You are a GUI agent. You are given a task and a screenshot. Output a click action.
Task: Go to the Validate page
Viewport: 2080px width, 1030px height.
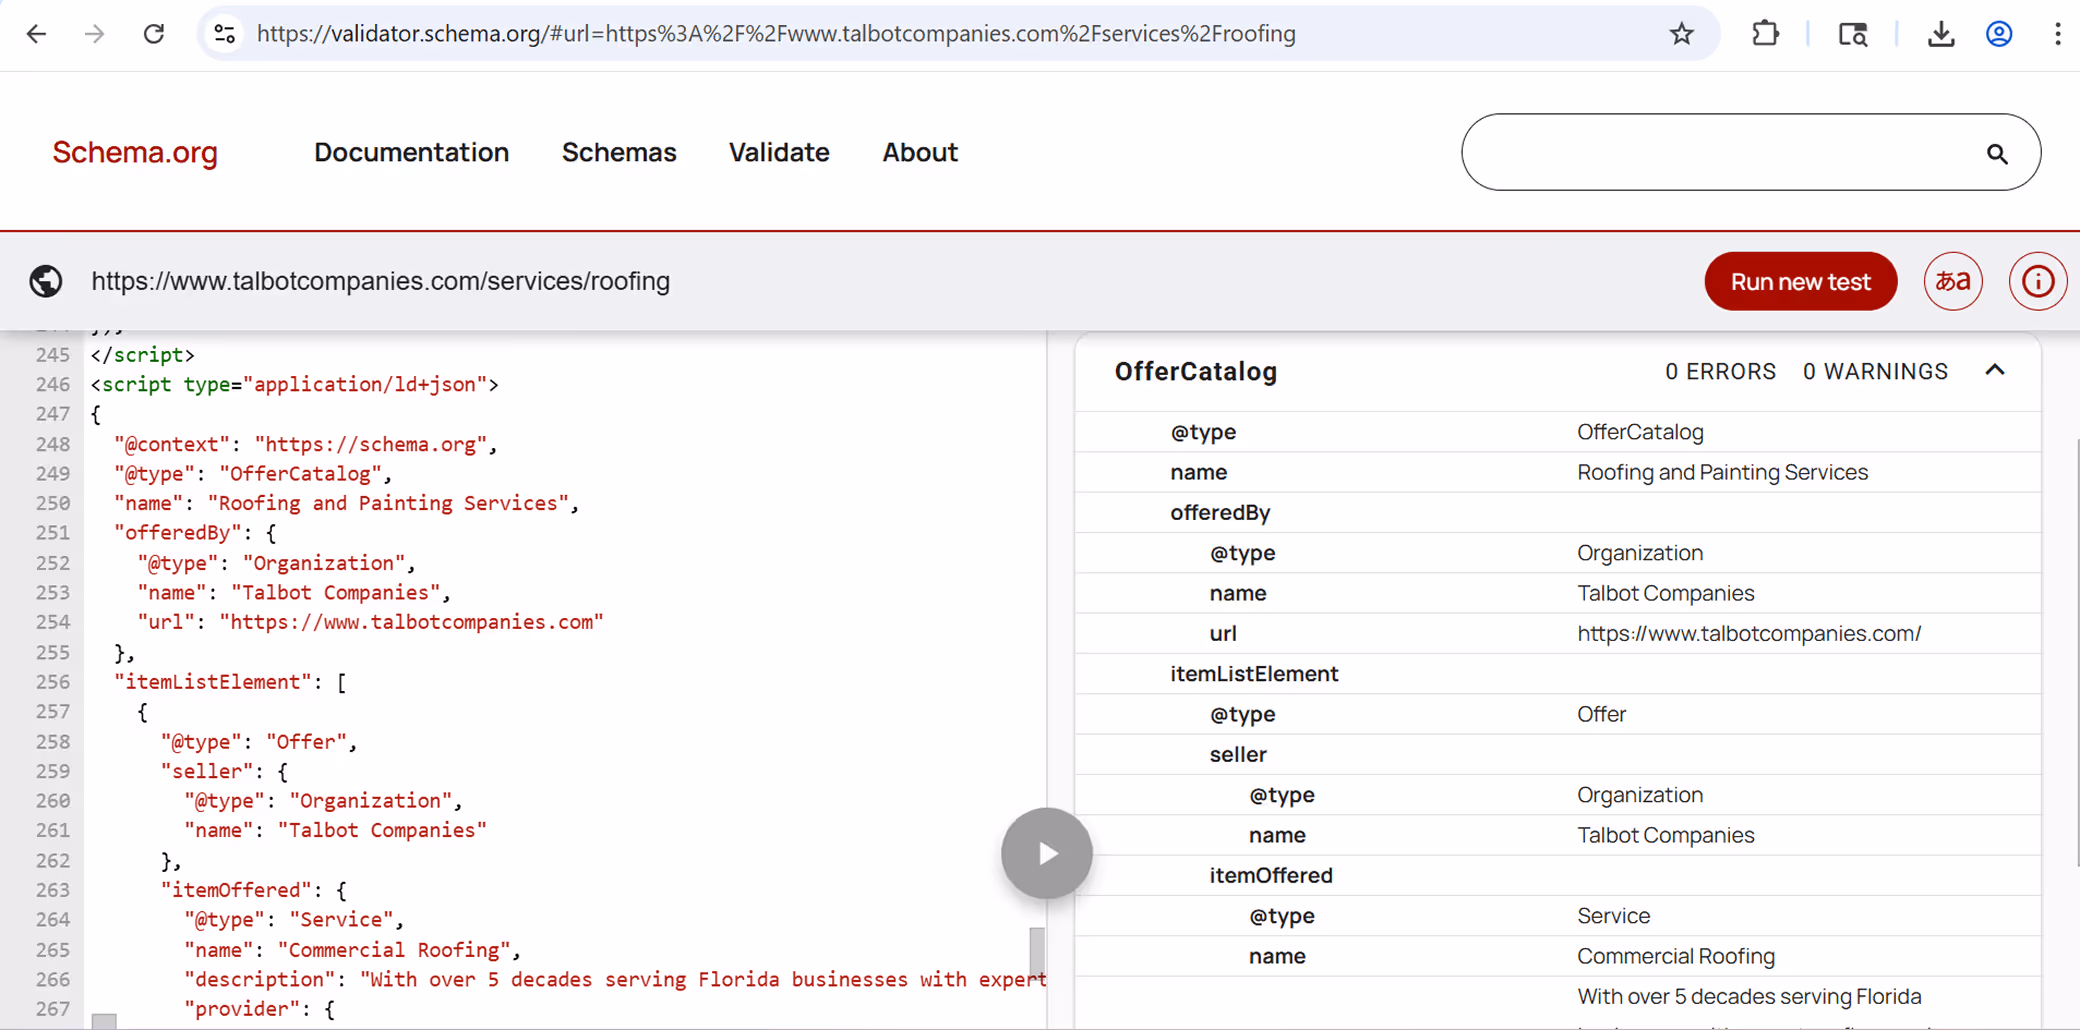pyautogui.click(x=779, y=152)
